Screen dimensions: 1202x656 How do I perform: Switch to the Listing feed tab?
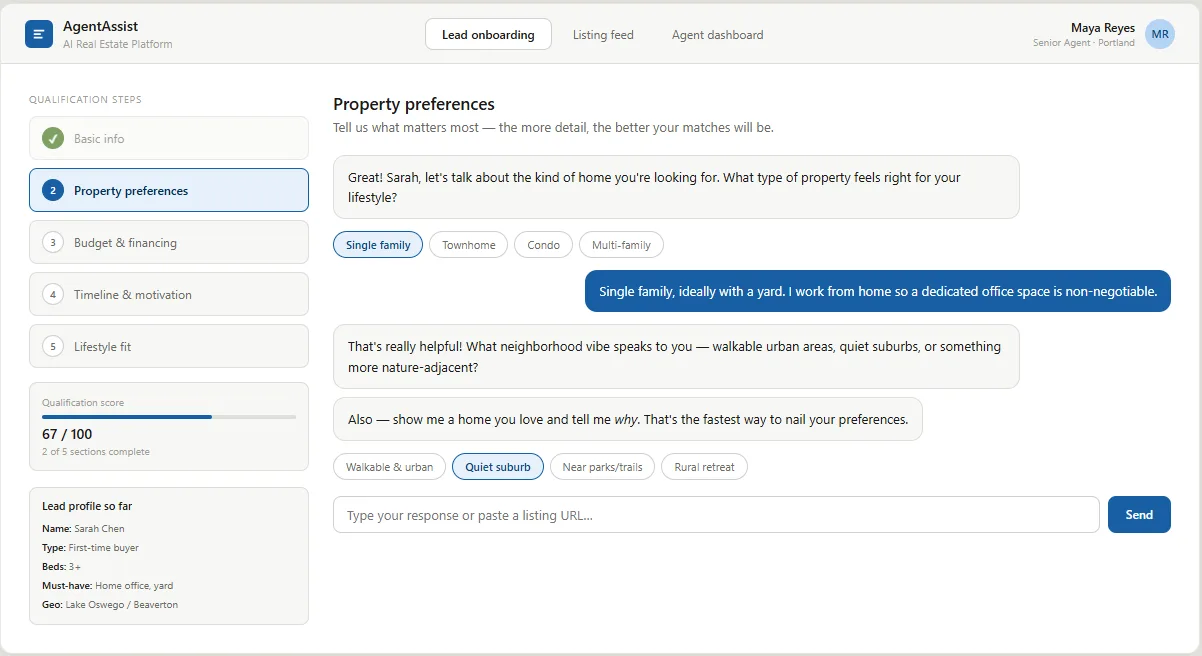pos(603,34)
